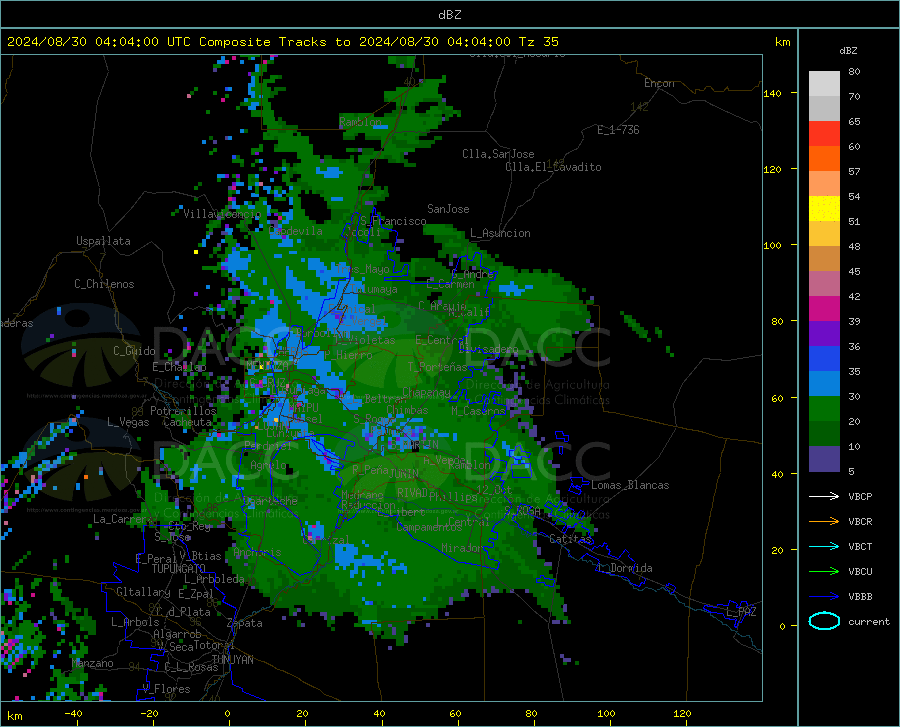The height and width of the screenshot is (727, 900).
Task: Select the light gray 80 dBZ color swatch
Action: coord(824,84)
